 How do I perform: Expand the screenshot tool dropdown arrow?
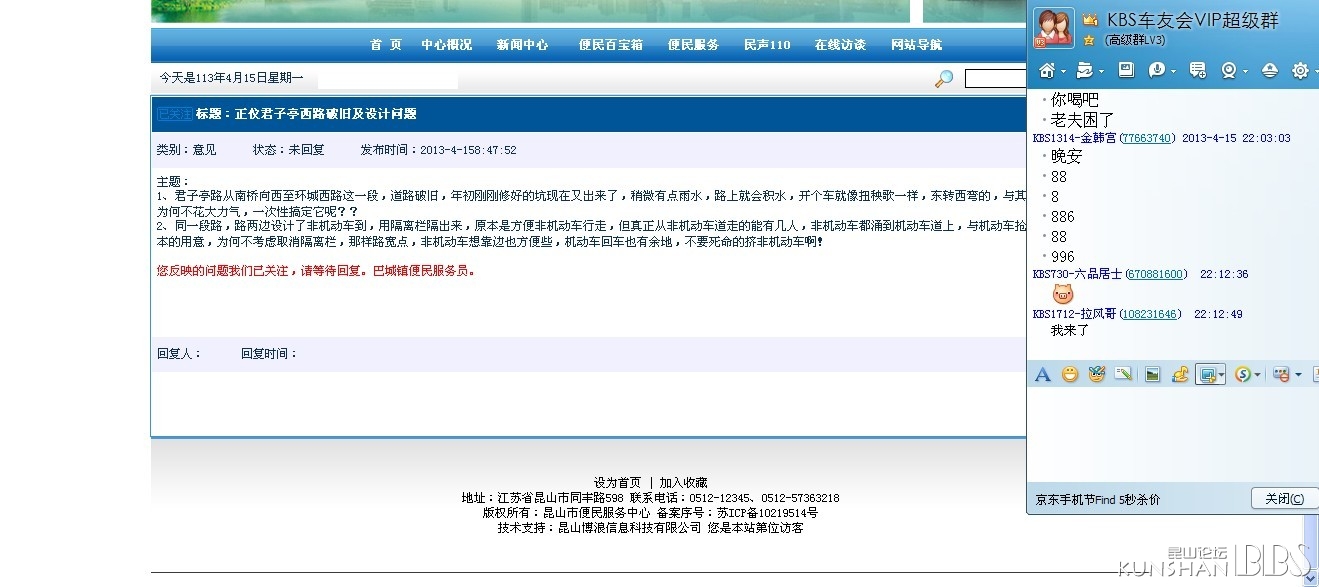point(1223,376)
